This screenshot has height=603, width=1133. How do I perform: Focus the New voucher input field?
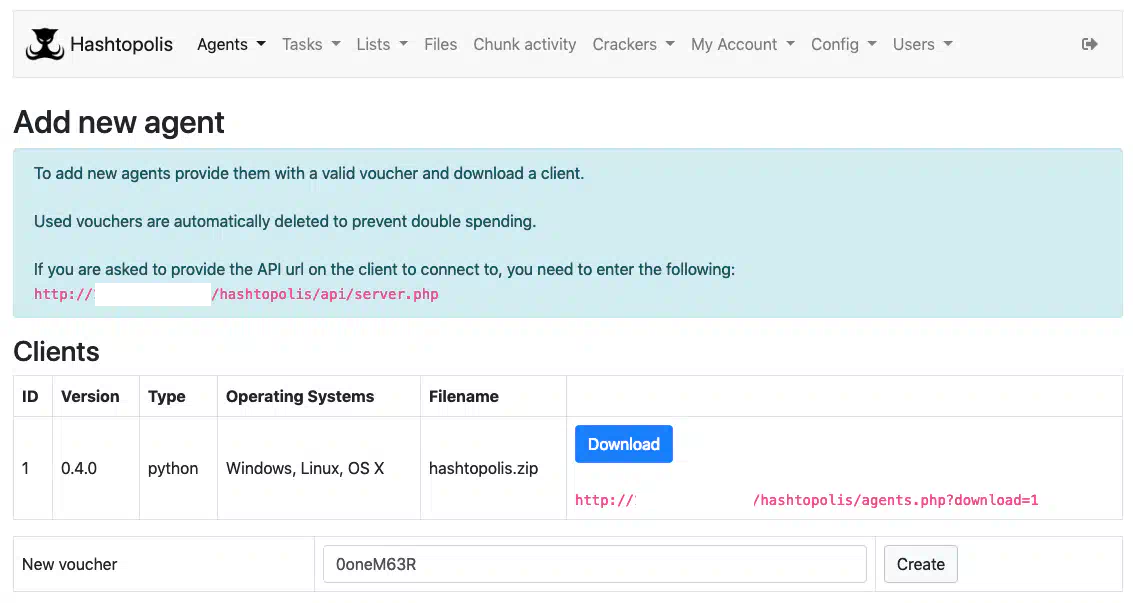point(595,564)
